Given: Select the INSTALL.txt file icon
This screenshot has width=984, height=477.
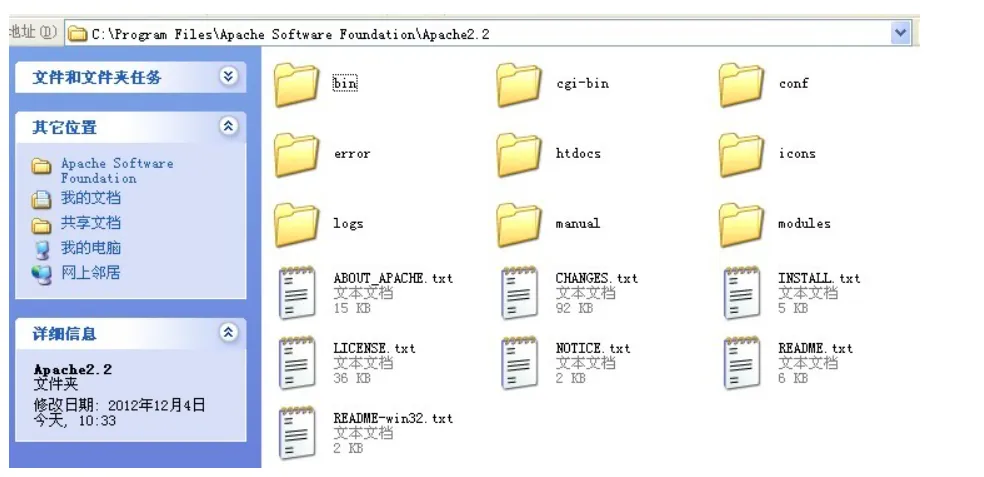Looking at the screenshot, I should pyautogui.click(x=742, y=292).
